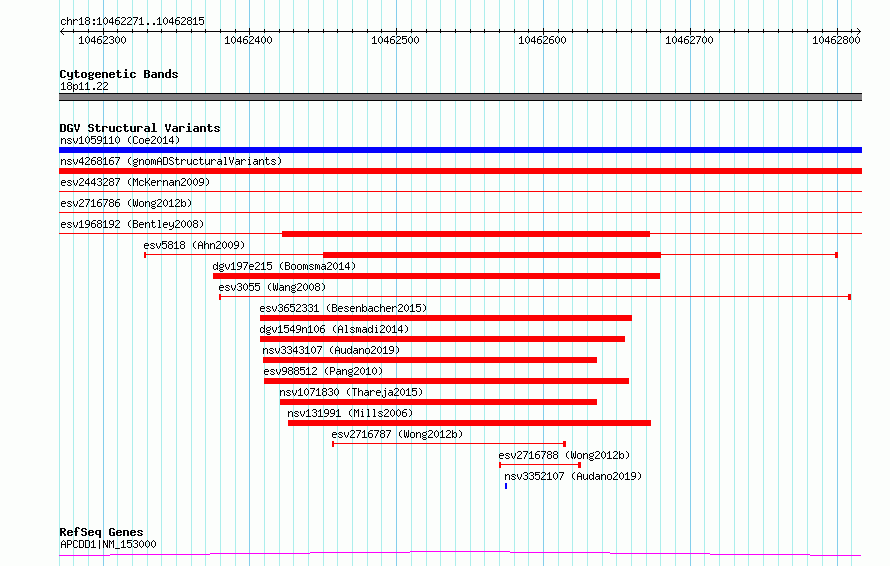Click the 10462500 ruler coordinate

pyautogui.click(x=395, y=40)
